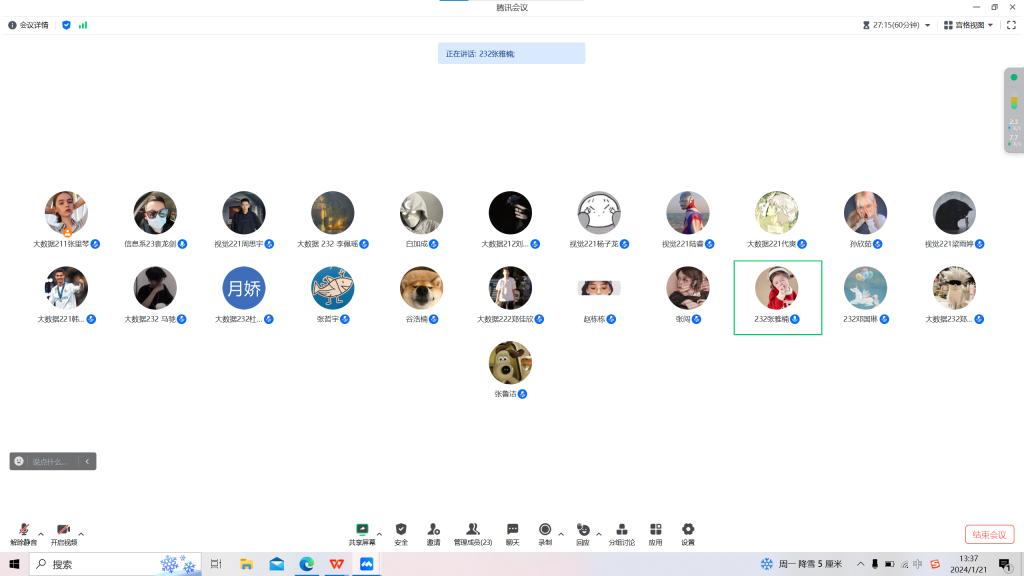Click the red 结束会议 button
This screenshot has height=576, width=1024.
989,535
